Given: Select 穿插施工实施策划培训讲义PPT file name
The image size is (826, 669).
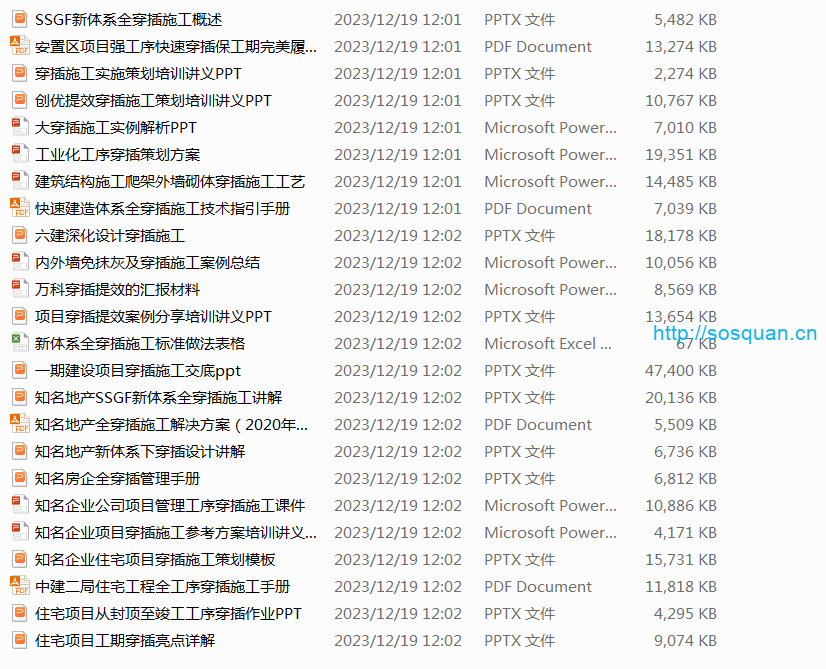Looking at the screenshot, I should click(x=138, y=73).
